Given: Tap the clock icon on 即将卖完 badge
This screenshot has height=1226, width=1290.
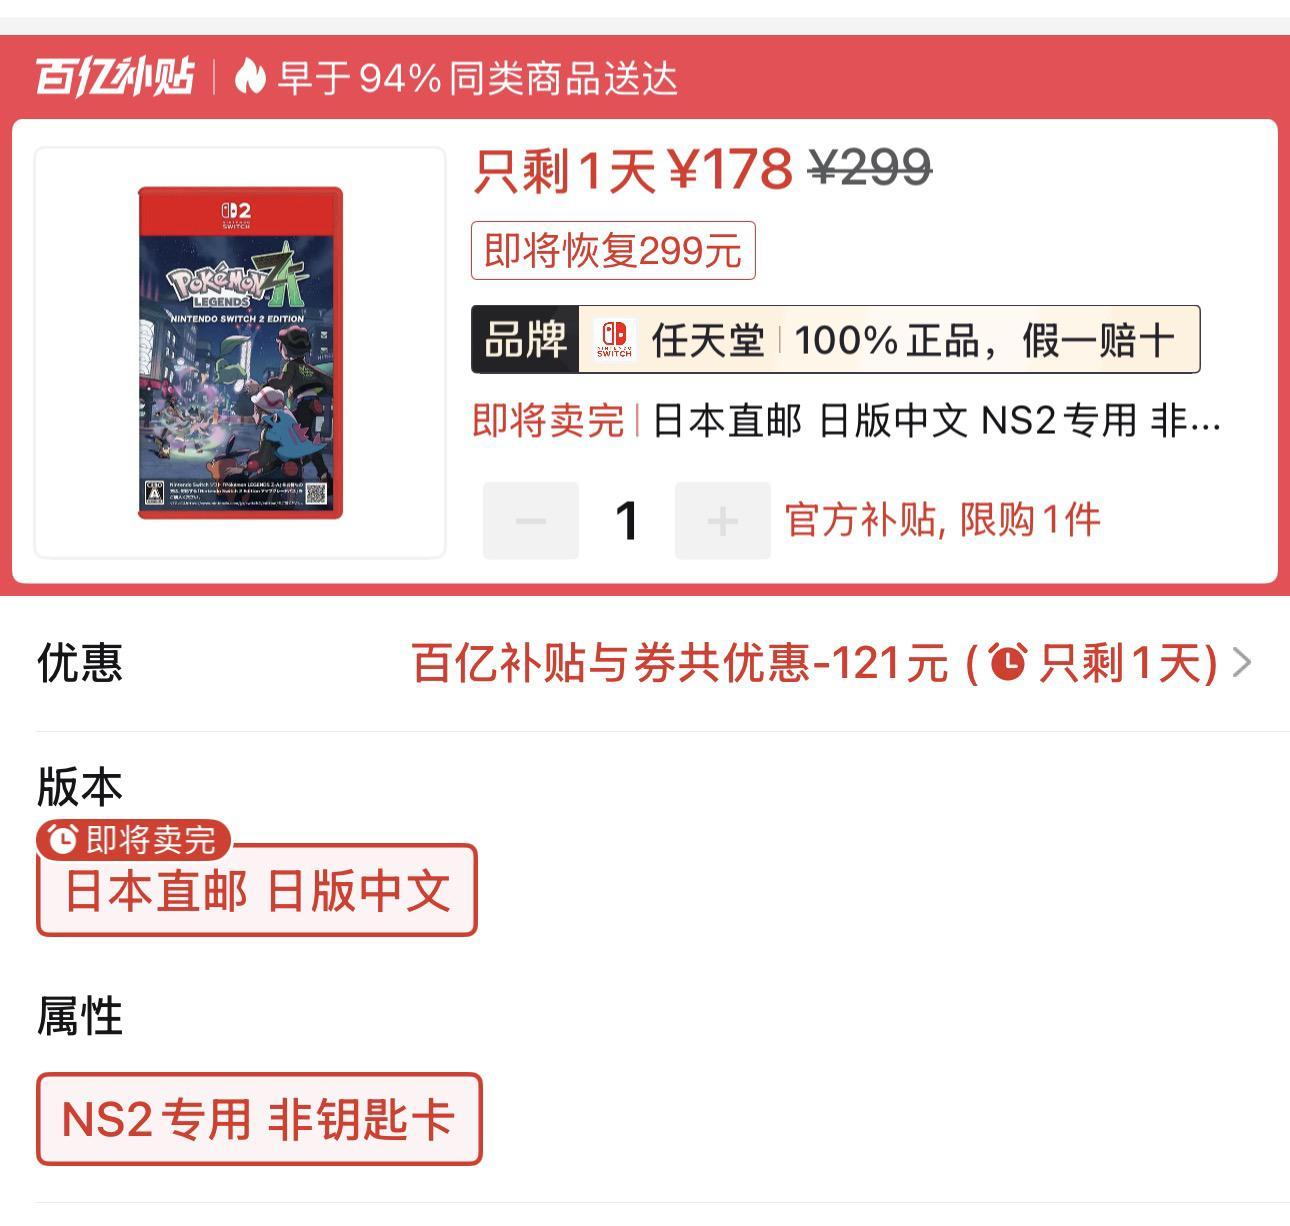Looking at the screenshot, I should click(x=63, y=839).
